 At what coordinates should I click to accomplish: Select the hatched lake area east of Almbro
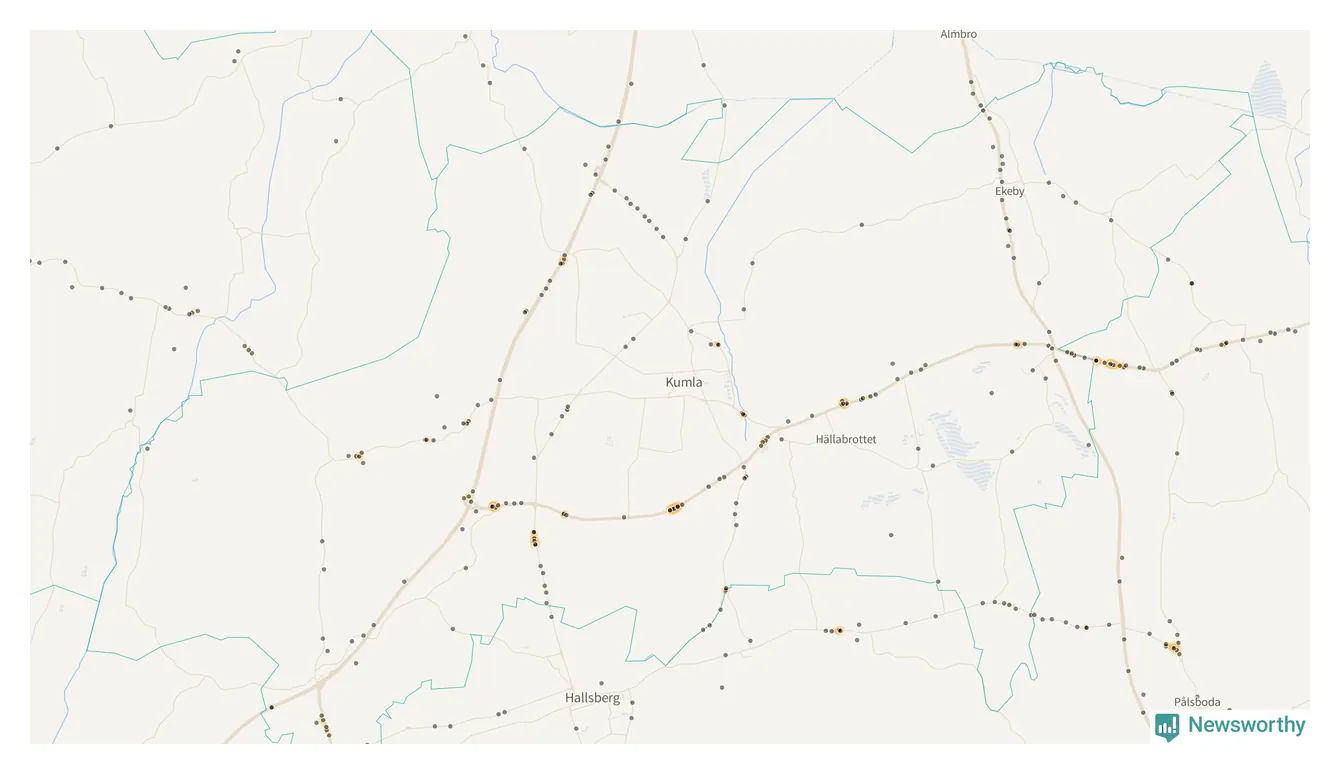pos(1267,92)
